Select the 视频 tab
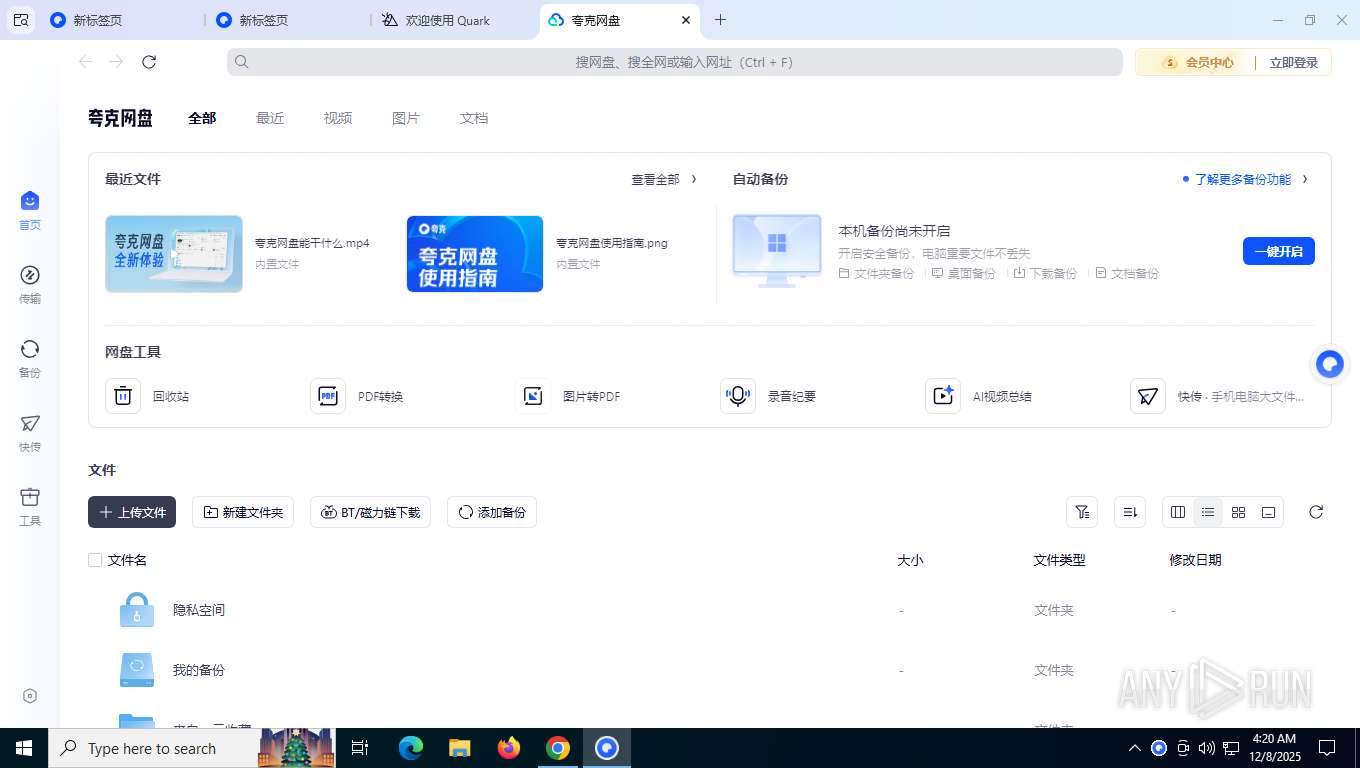The image size is (1360, 768). (x=338, y=118)
